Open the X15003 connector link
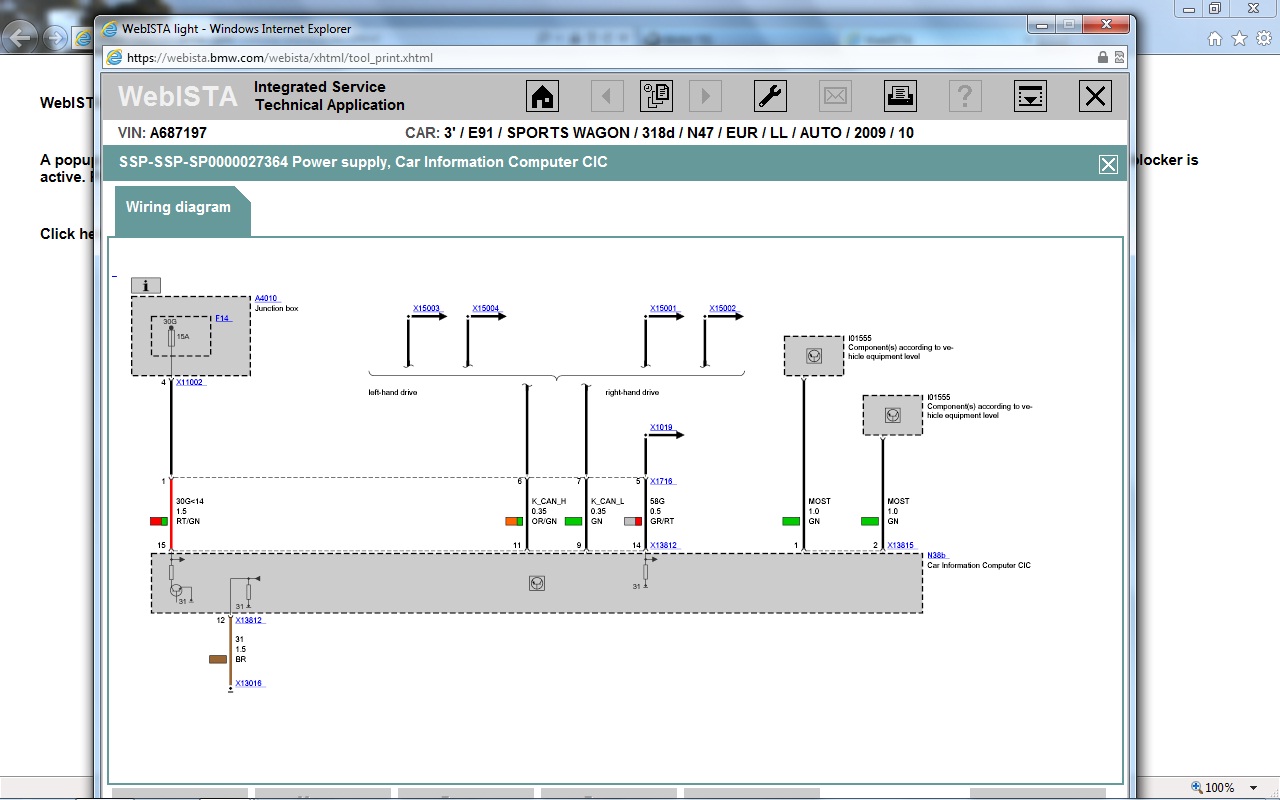 pyautogui.click(x=426, y=308)
